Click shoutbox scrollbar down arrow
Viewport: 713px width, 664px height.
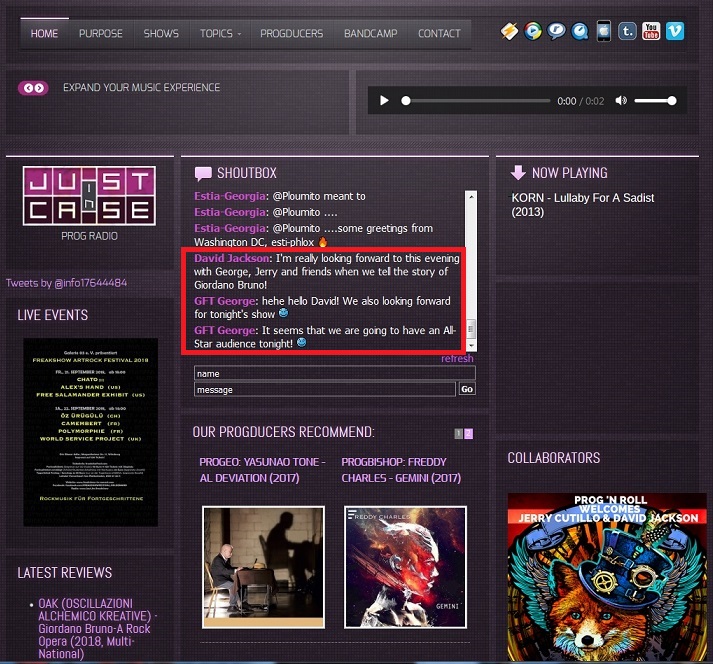pos(471,346)
